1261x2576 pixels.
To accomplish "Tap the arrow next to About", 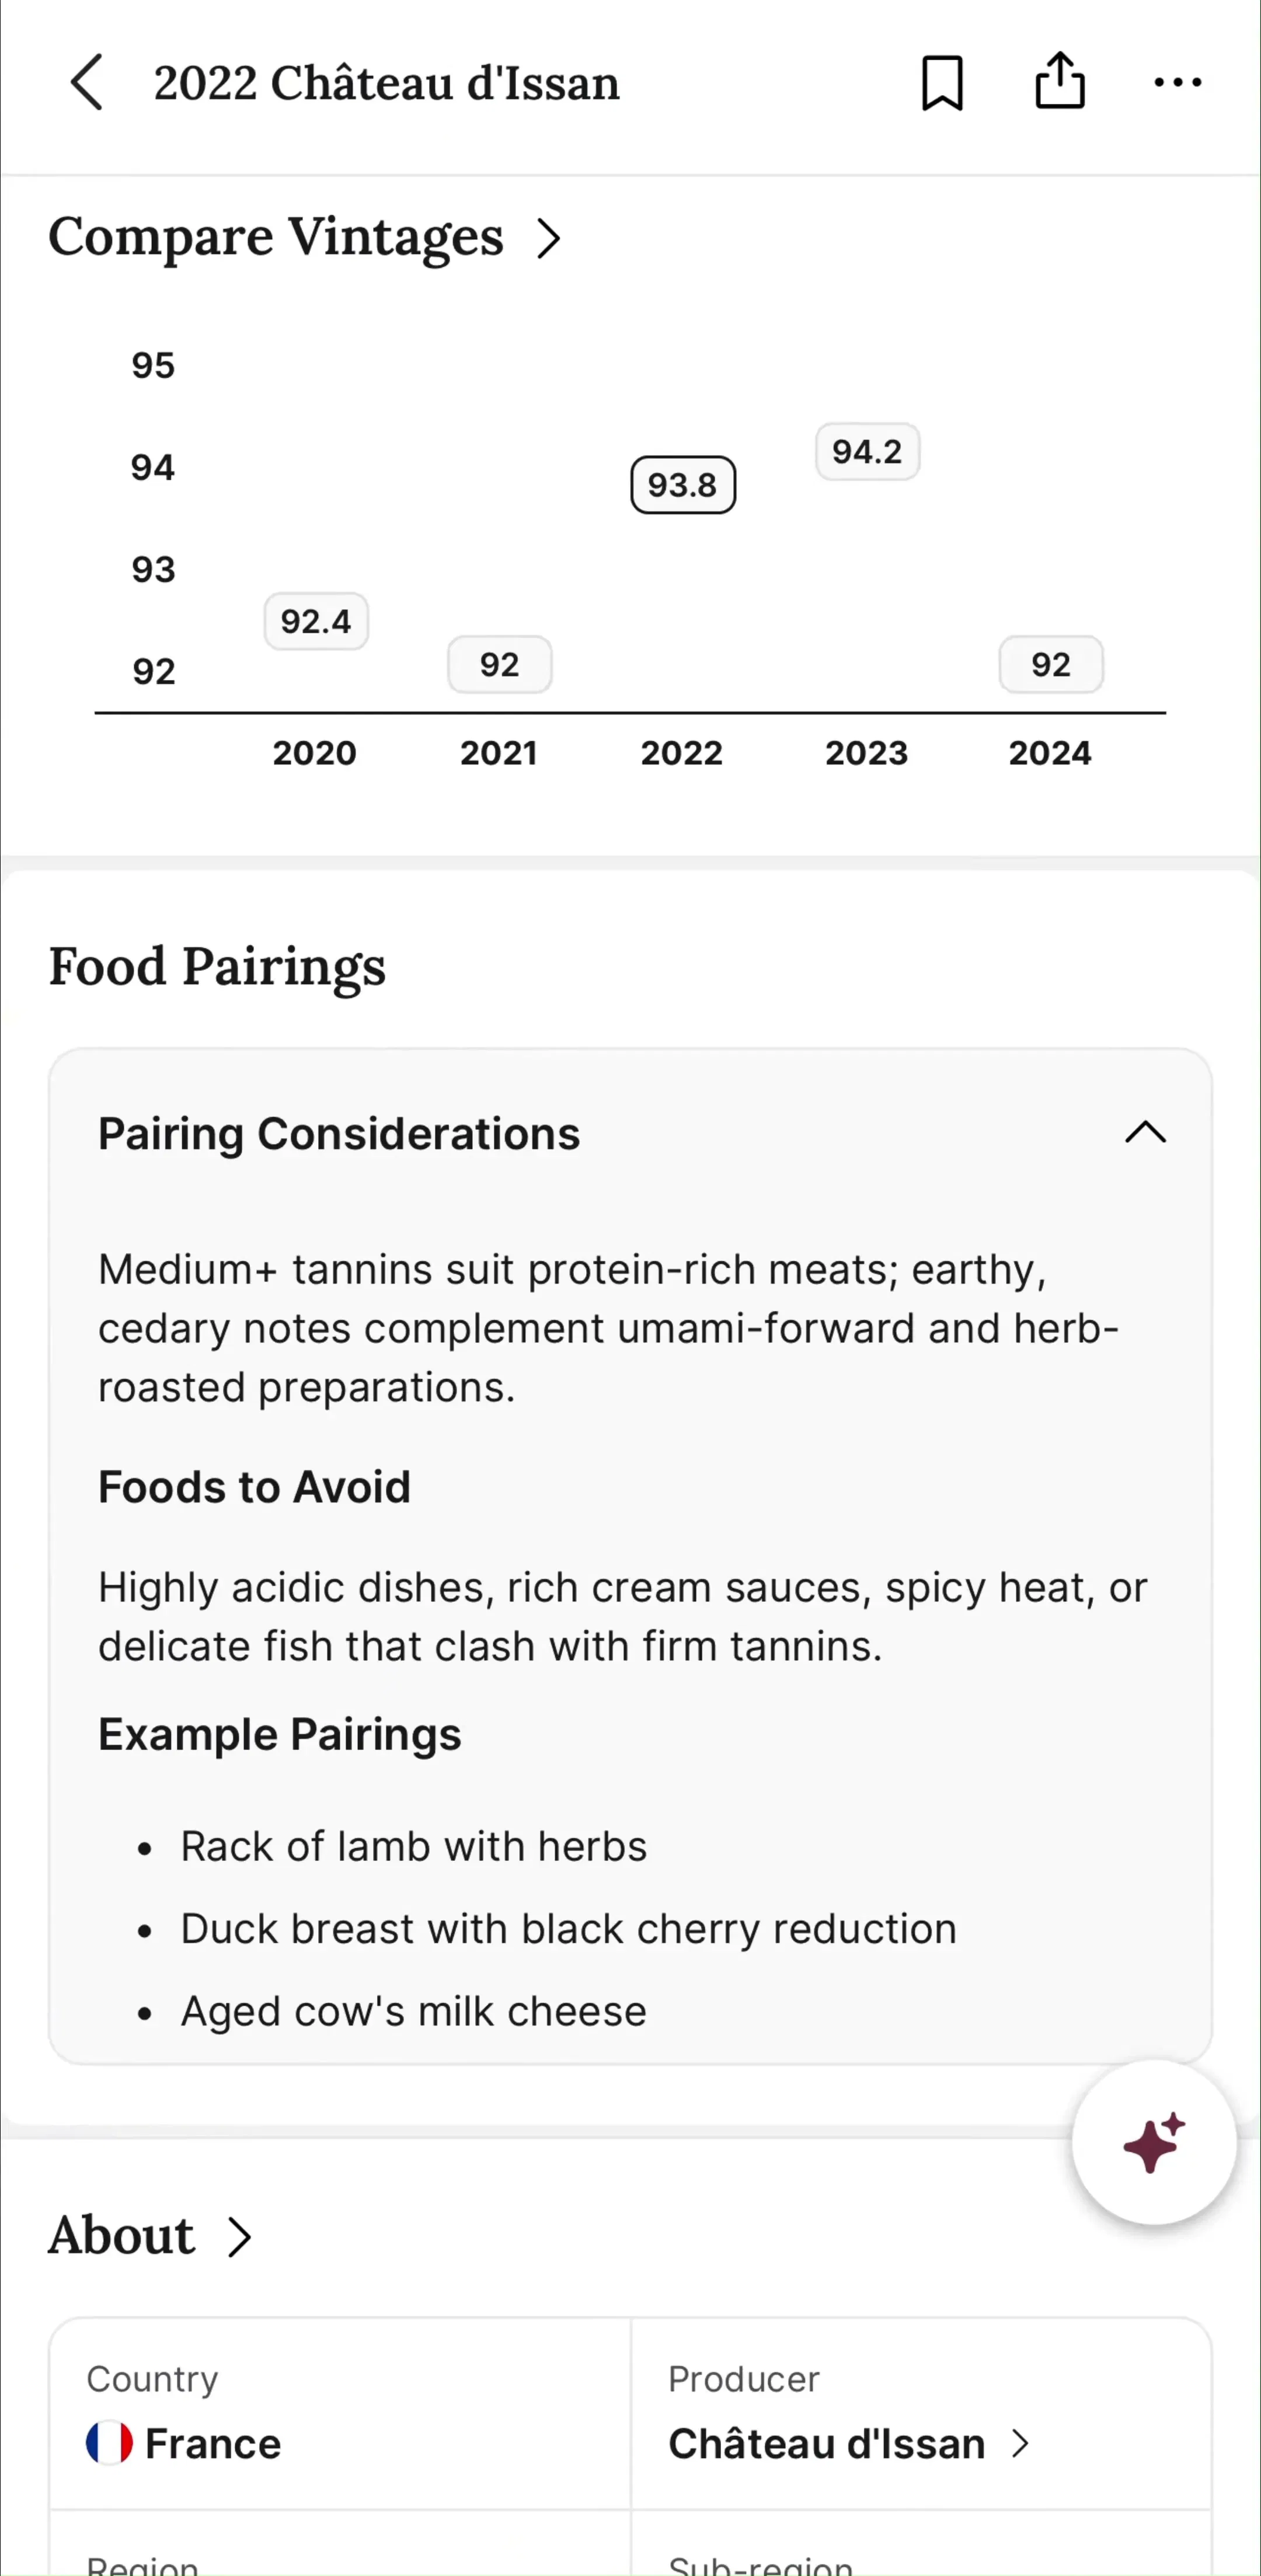I will (x=238, y=2237).
